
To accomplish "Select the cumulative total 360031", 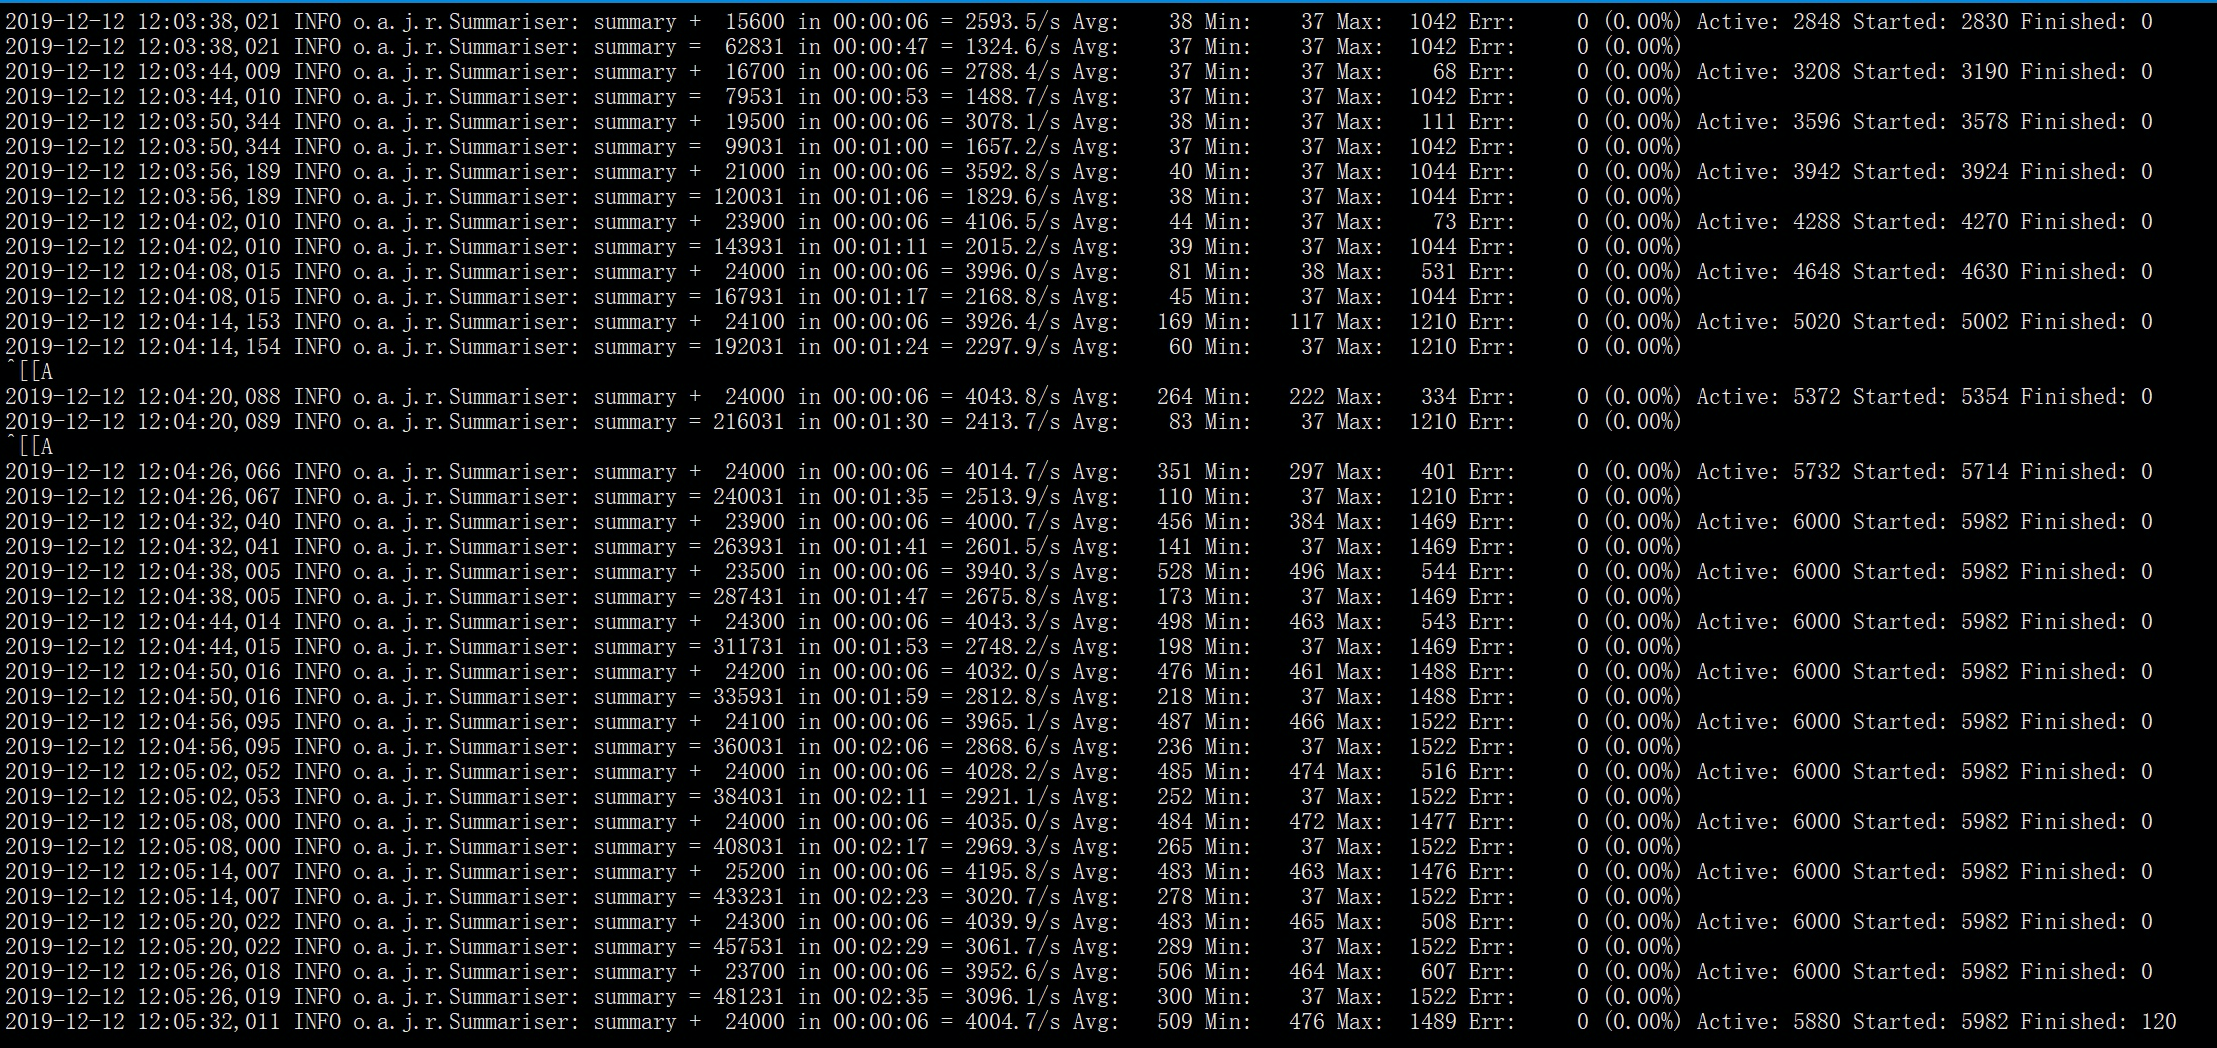I will coord(749,747).
